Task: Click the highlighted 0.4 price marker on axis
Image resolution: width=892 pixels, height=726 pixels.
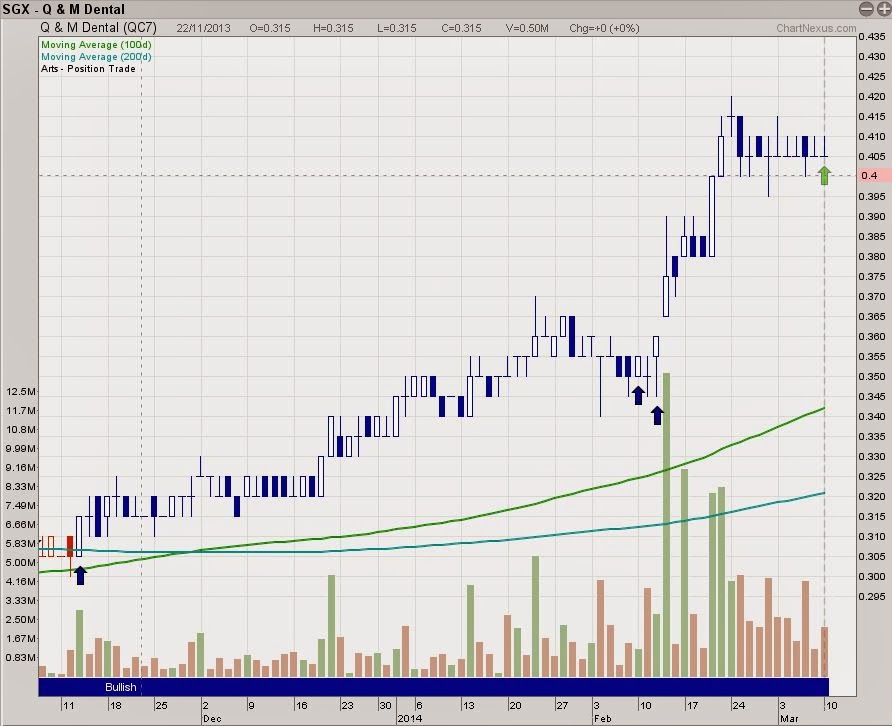Action: [x=874, y=175]
